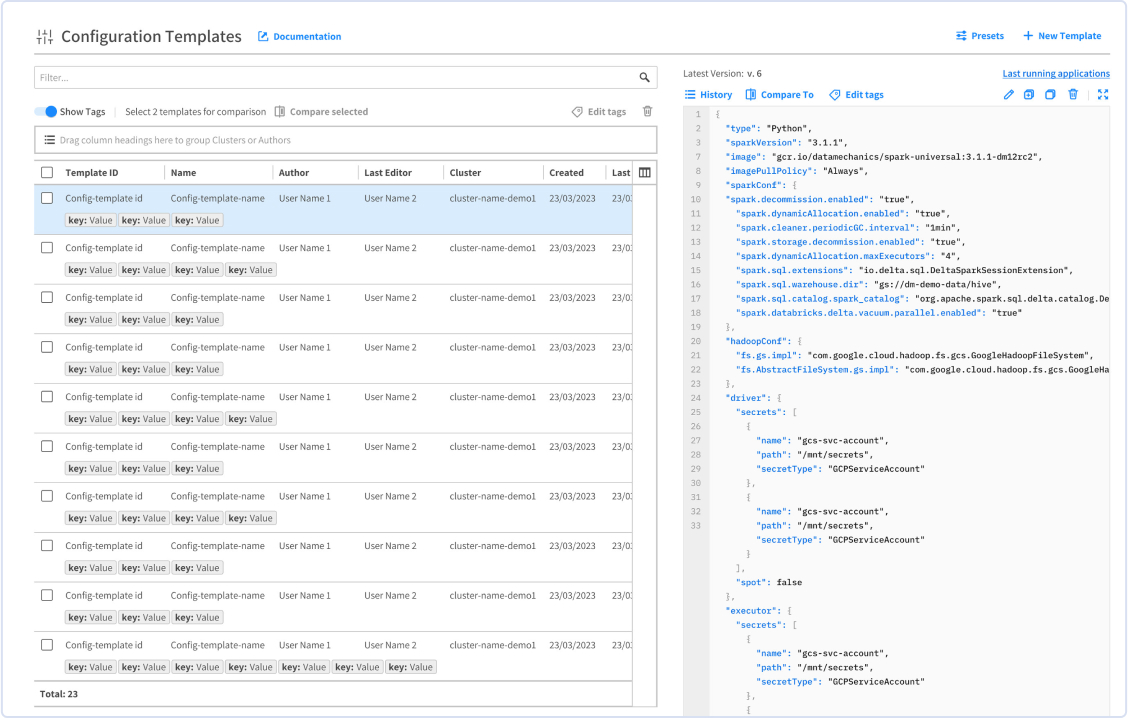
Task: Sort by the Last Editor column header
Action: click(x=388, y=173)
